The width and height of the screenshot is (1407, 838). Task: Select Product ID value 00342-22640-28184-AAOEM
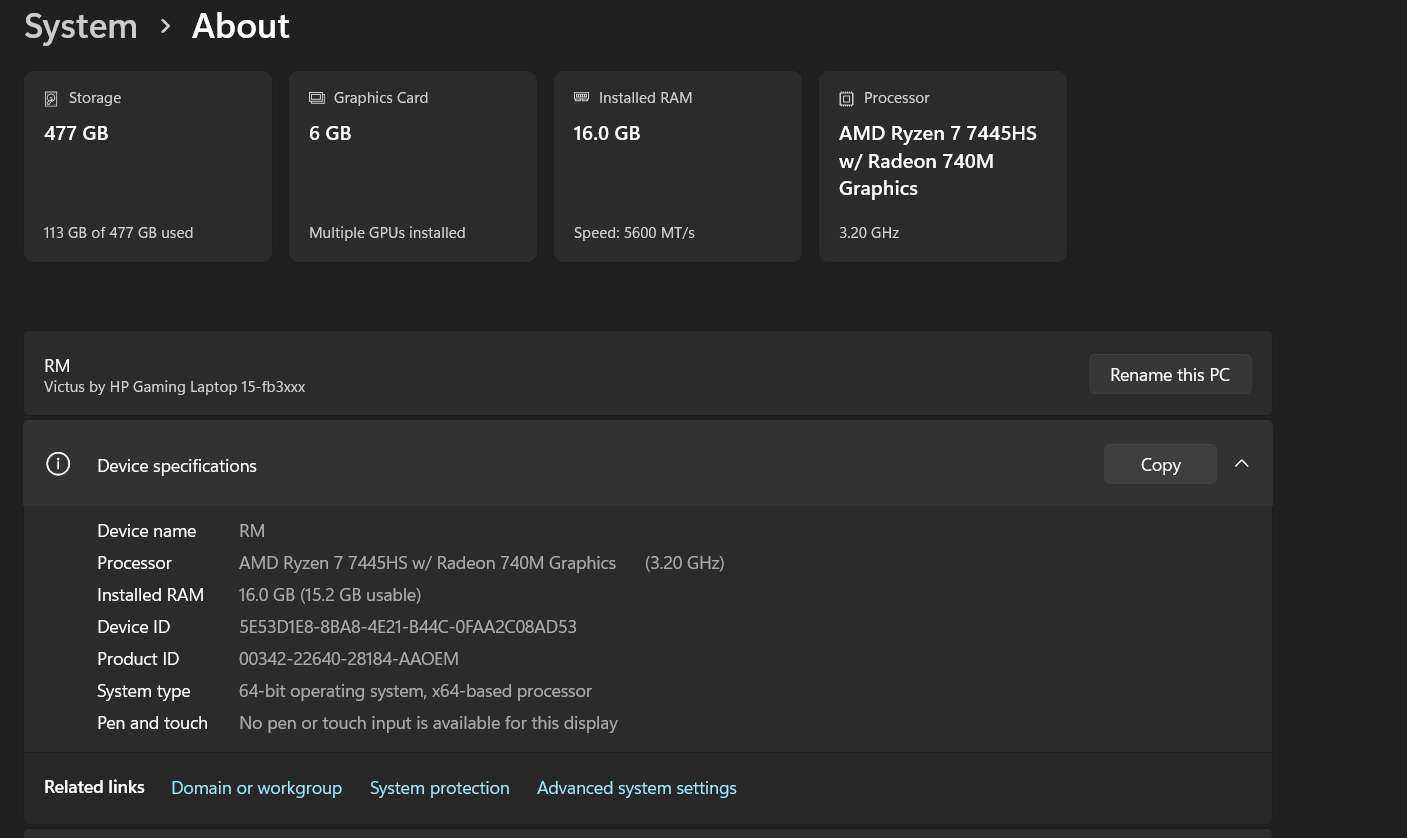tap(349, 659)
